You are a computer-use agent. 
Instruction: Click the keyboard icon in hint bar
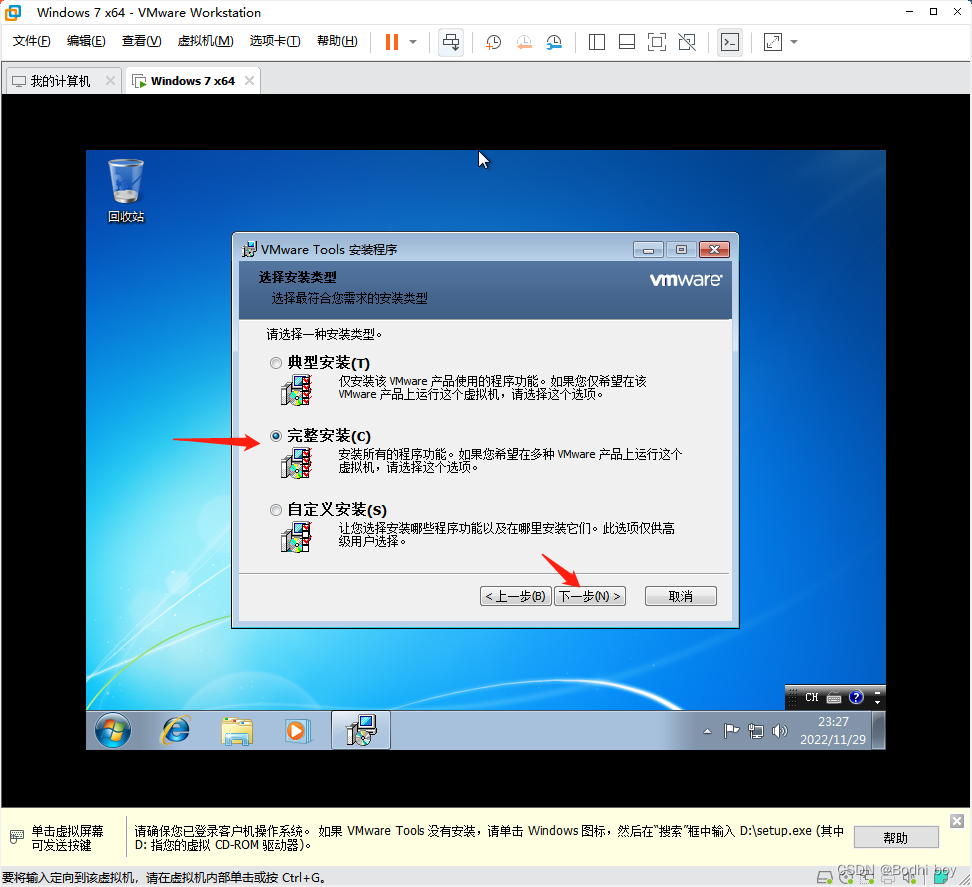tap(17, 837)
